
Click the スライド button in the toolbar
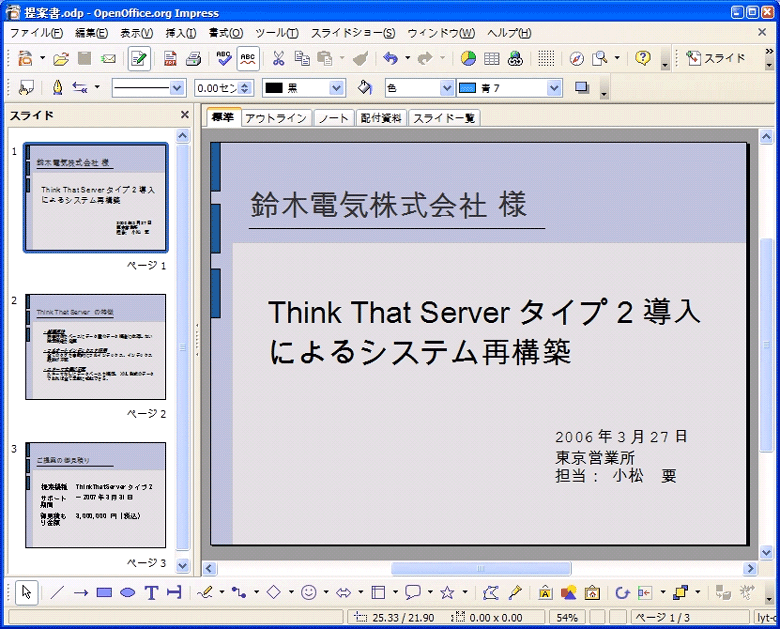click(716, 59)
